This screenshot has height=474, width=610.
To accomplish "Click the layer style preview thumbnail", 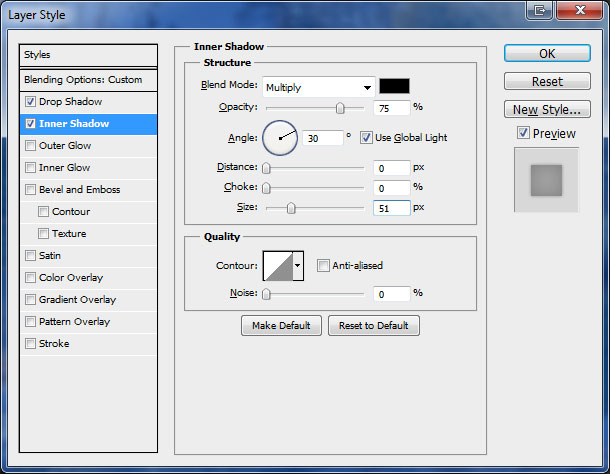I will tap(546, 180).
